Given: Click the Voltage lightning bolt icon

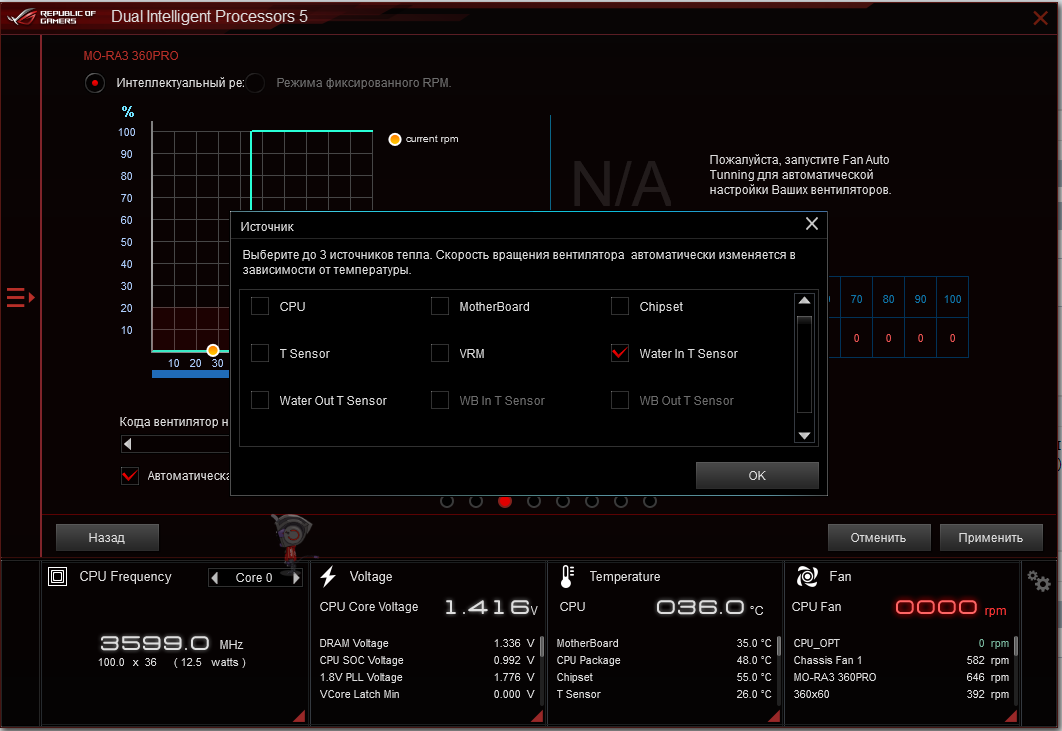Looking at the screenshot, I should click(x=328, y=576).
